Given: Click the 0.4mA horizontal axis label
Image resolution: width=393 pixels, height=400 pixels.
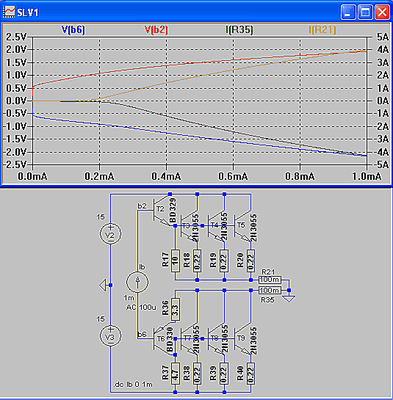Looking at the screenshot, I should click(x=166, y=176).
